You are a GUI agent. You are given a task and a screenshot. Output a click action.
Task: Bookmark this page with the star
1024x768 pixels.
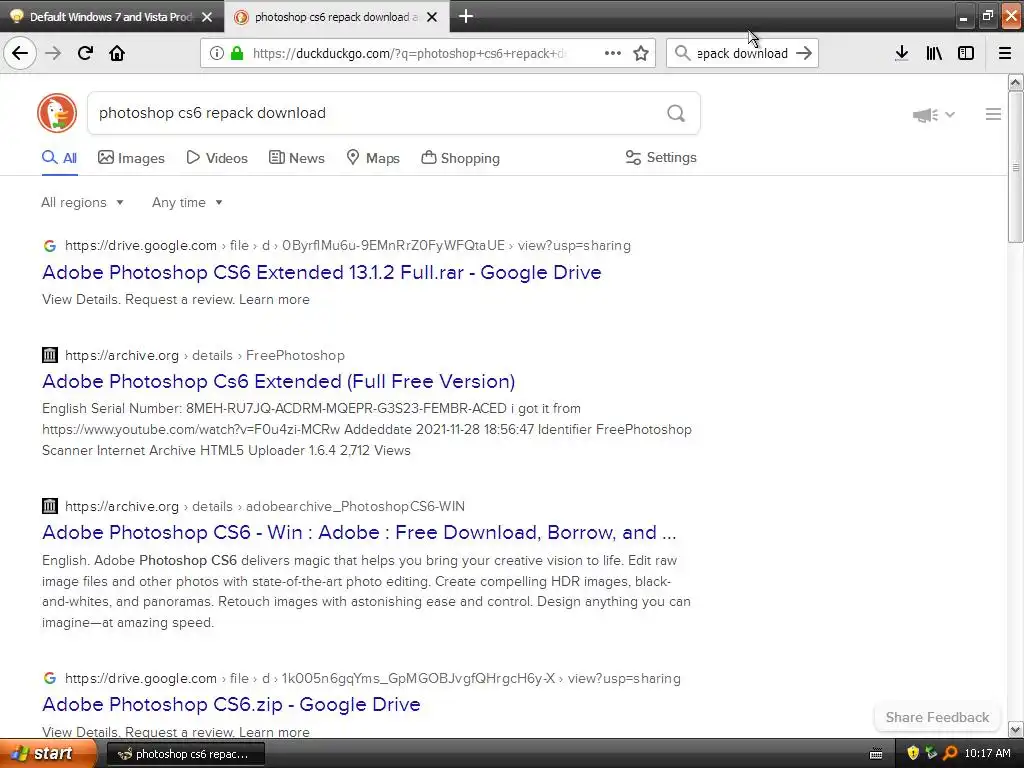[x=641, y=53]
